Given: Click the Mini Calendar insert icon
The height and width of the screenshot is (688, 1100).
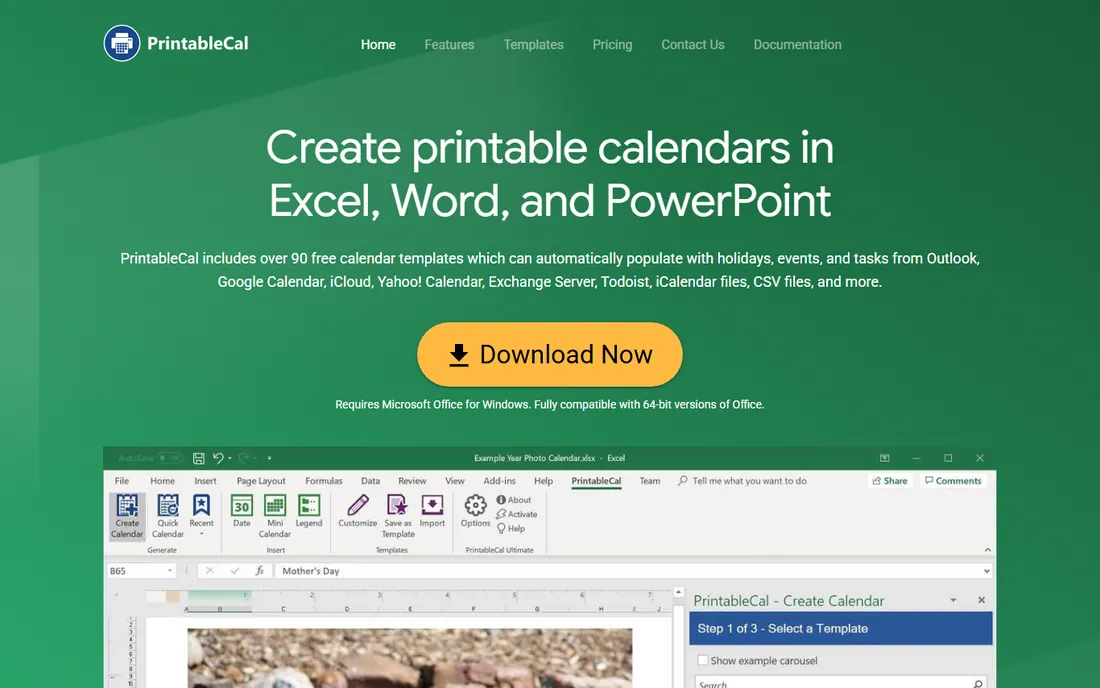Looking at the screenshot, I should coord(274,516).
